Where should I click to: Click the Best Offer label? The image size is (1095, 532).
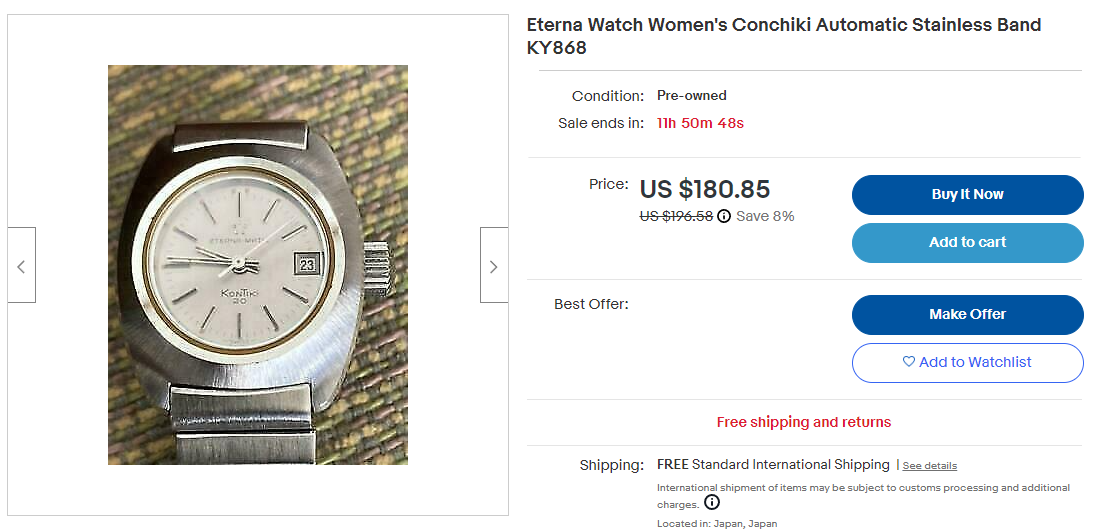click(591, 304)
